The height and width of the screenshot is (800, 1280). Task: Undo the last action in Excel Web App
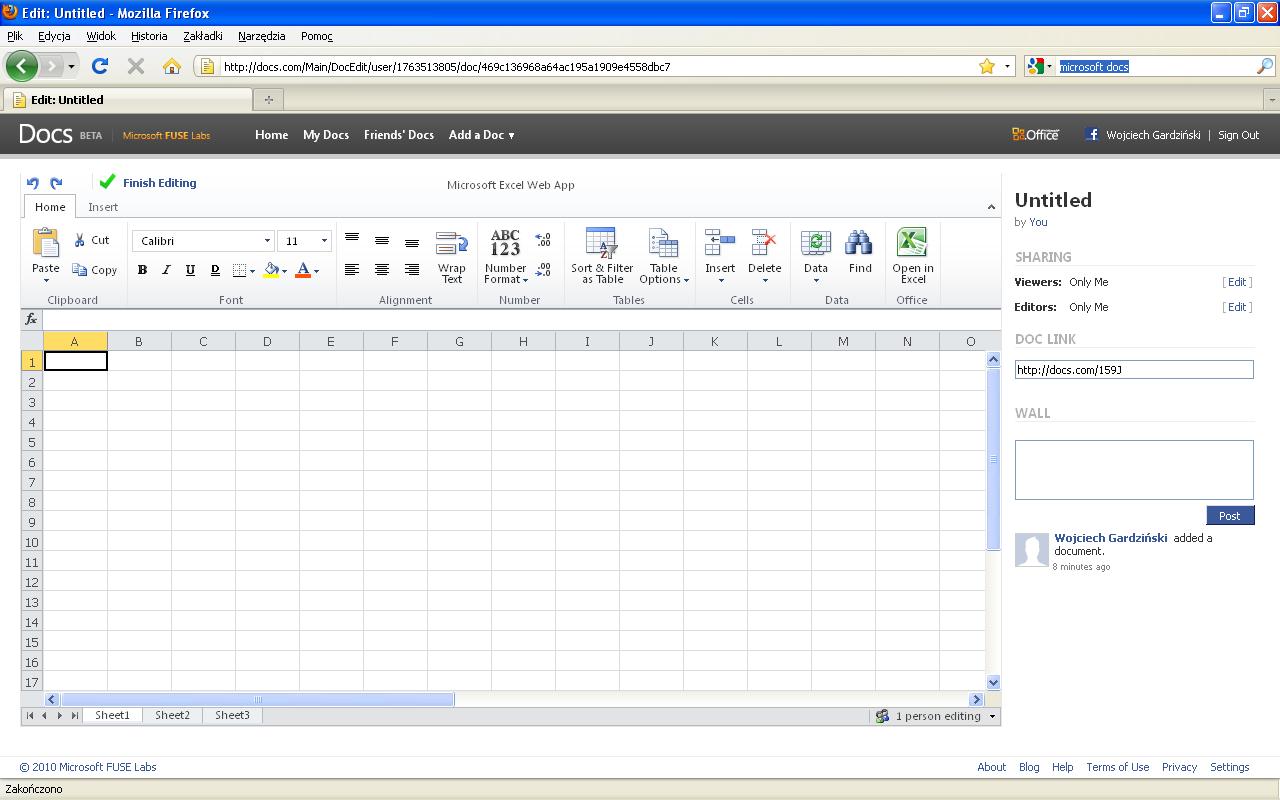click(x=32, y=183)
